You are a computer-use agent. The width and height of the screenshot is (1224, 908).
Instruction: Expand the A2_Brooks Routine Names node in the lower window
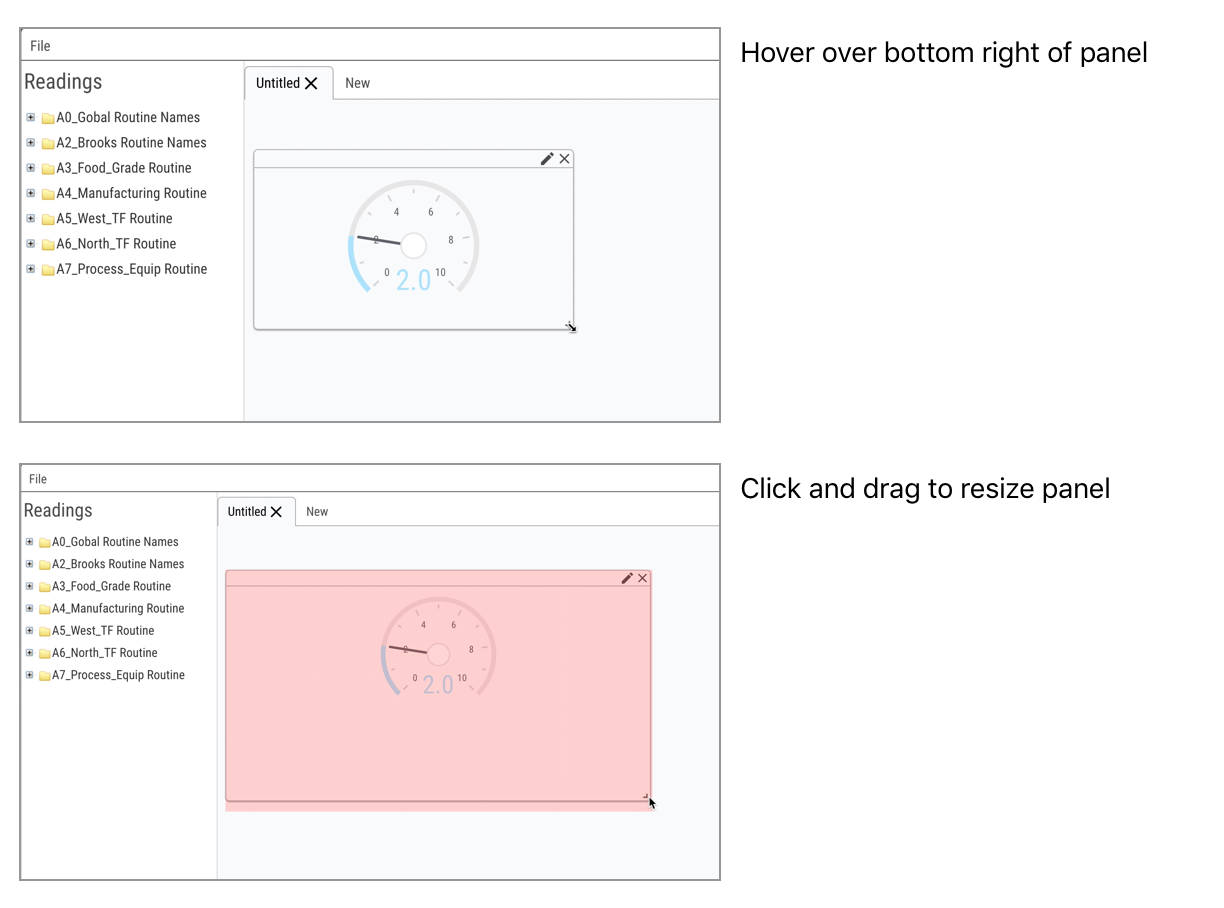[x=30, y=564]
